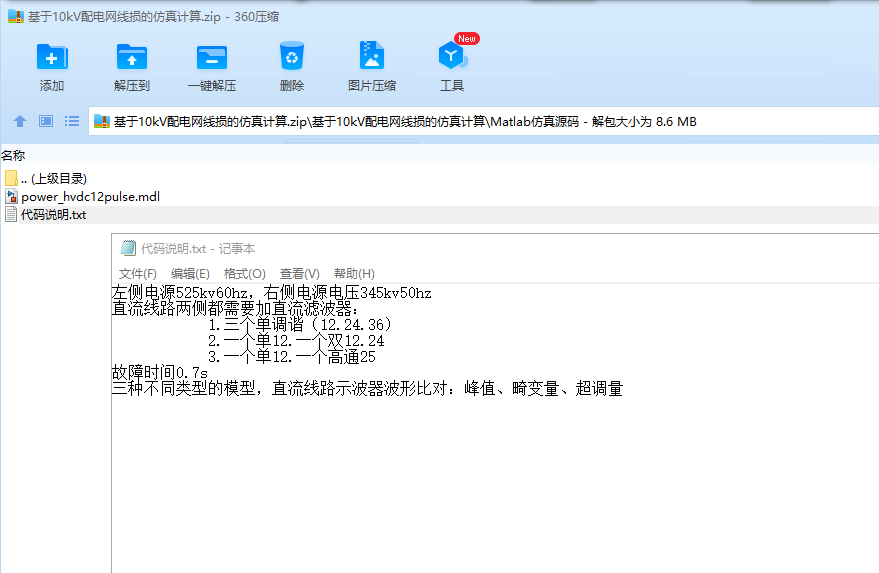This screenshot has width=879, height=573.
Task: Click the archive icon in the path bar
Action: 101,121
